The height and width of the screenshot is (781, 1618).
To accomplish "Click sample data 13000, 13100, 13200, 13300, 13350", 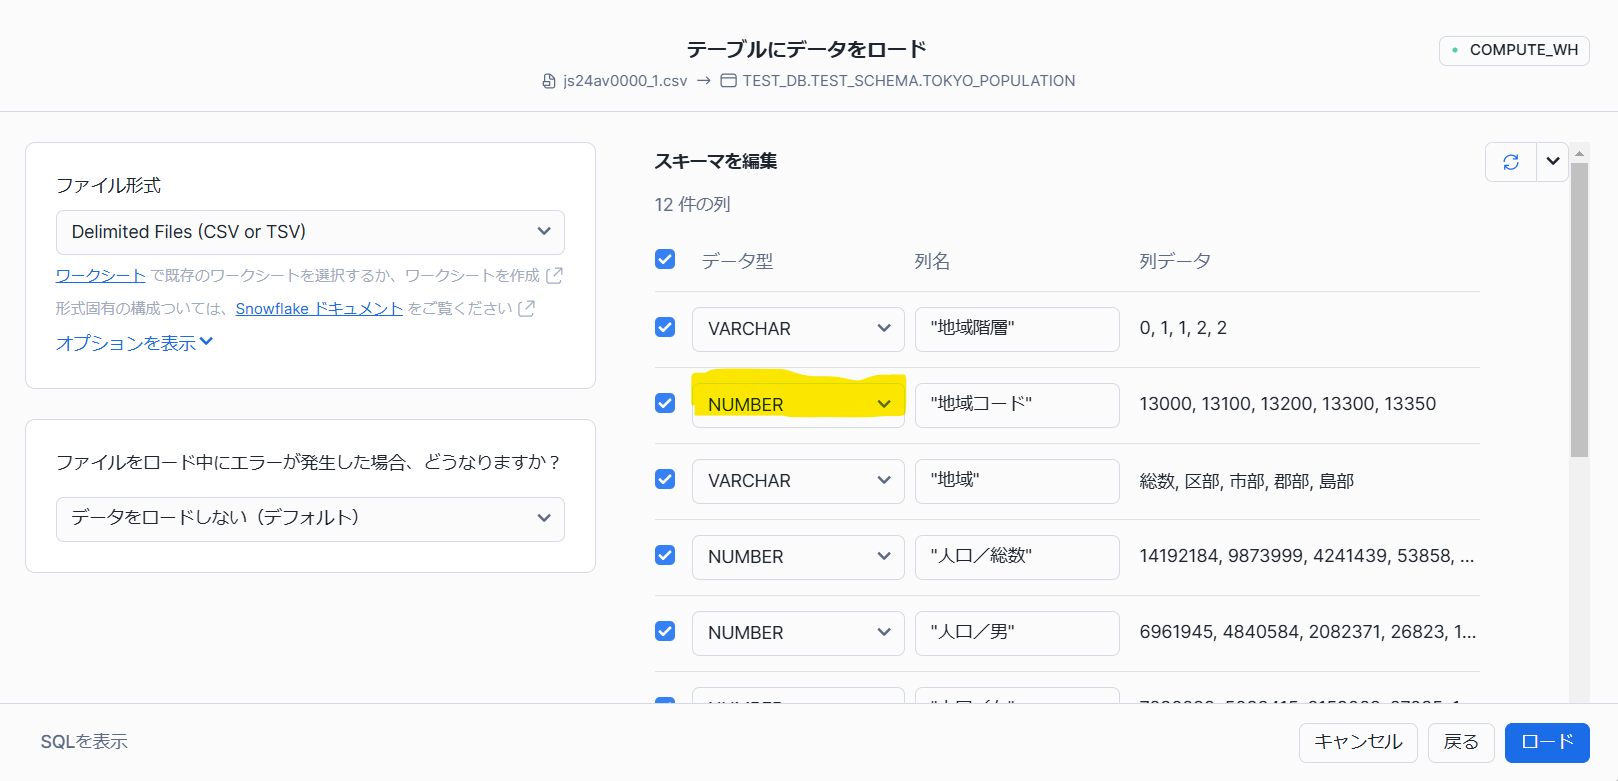I will tap(1288, 404).
